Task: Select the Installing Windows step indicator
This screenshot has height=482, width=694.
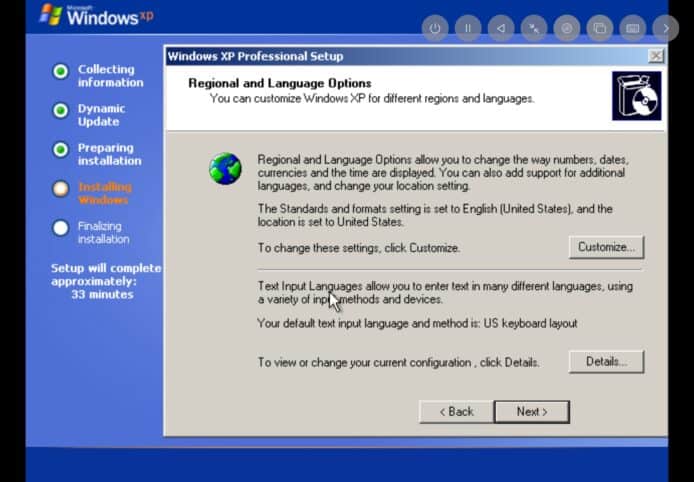Action: [x=61, y=188]
